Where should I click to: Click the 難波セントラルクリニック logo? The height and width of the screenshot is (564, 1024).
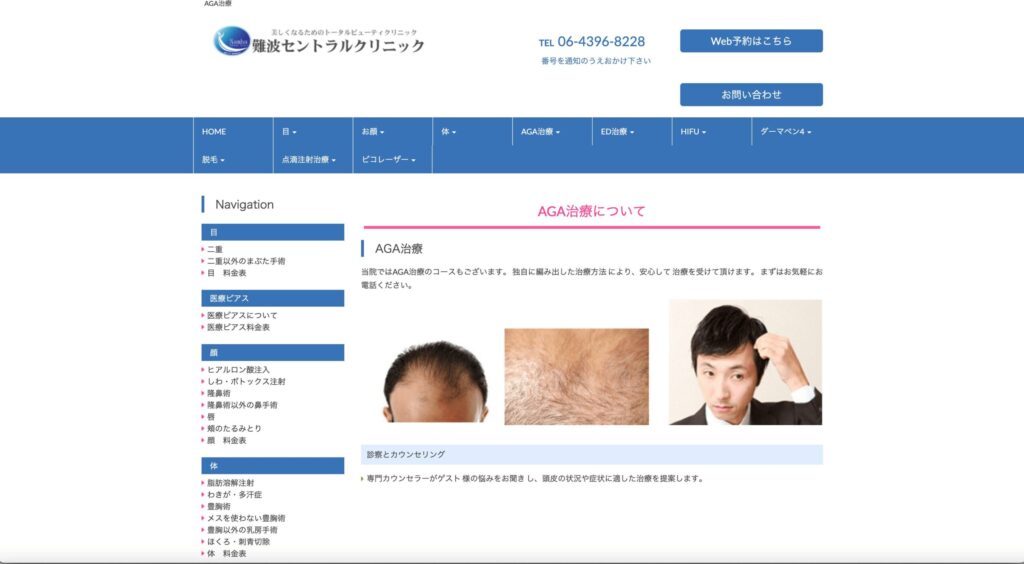click(319, 41)
